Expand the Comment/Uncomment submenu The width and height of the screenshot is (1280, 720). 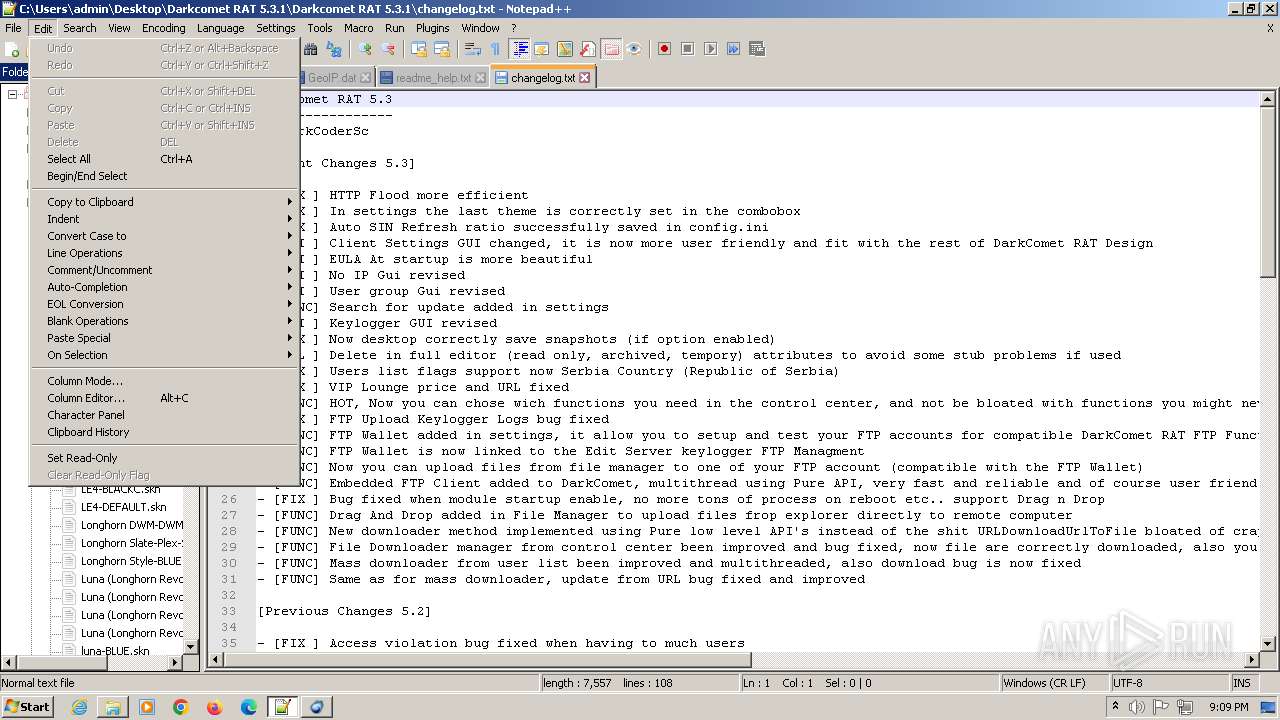(x=165, y=270)
